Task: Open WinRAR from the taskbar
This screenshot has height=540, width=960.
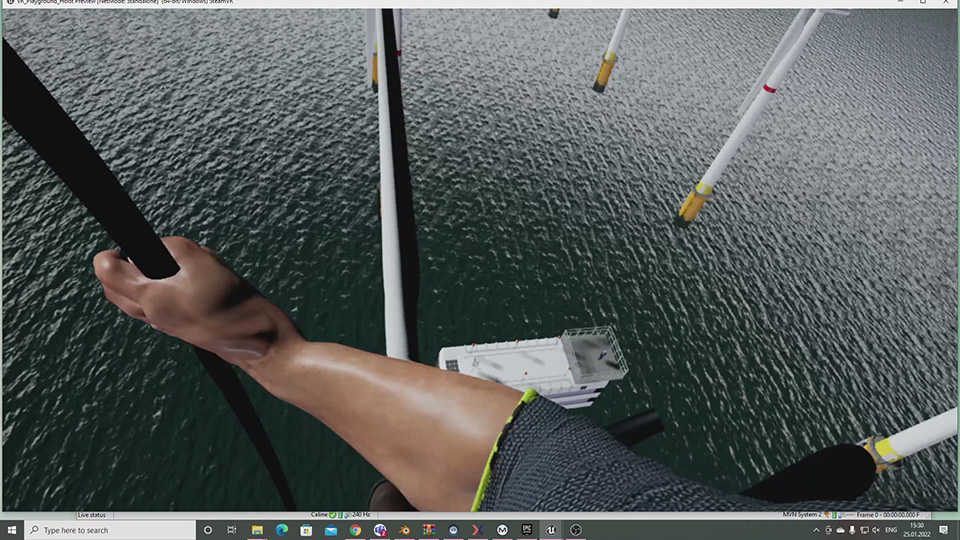Action: click(429, 530)
